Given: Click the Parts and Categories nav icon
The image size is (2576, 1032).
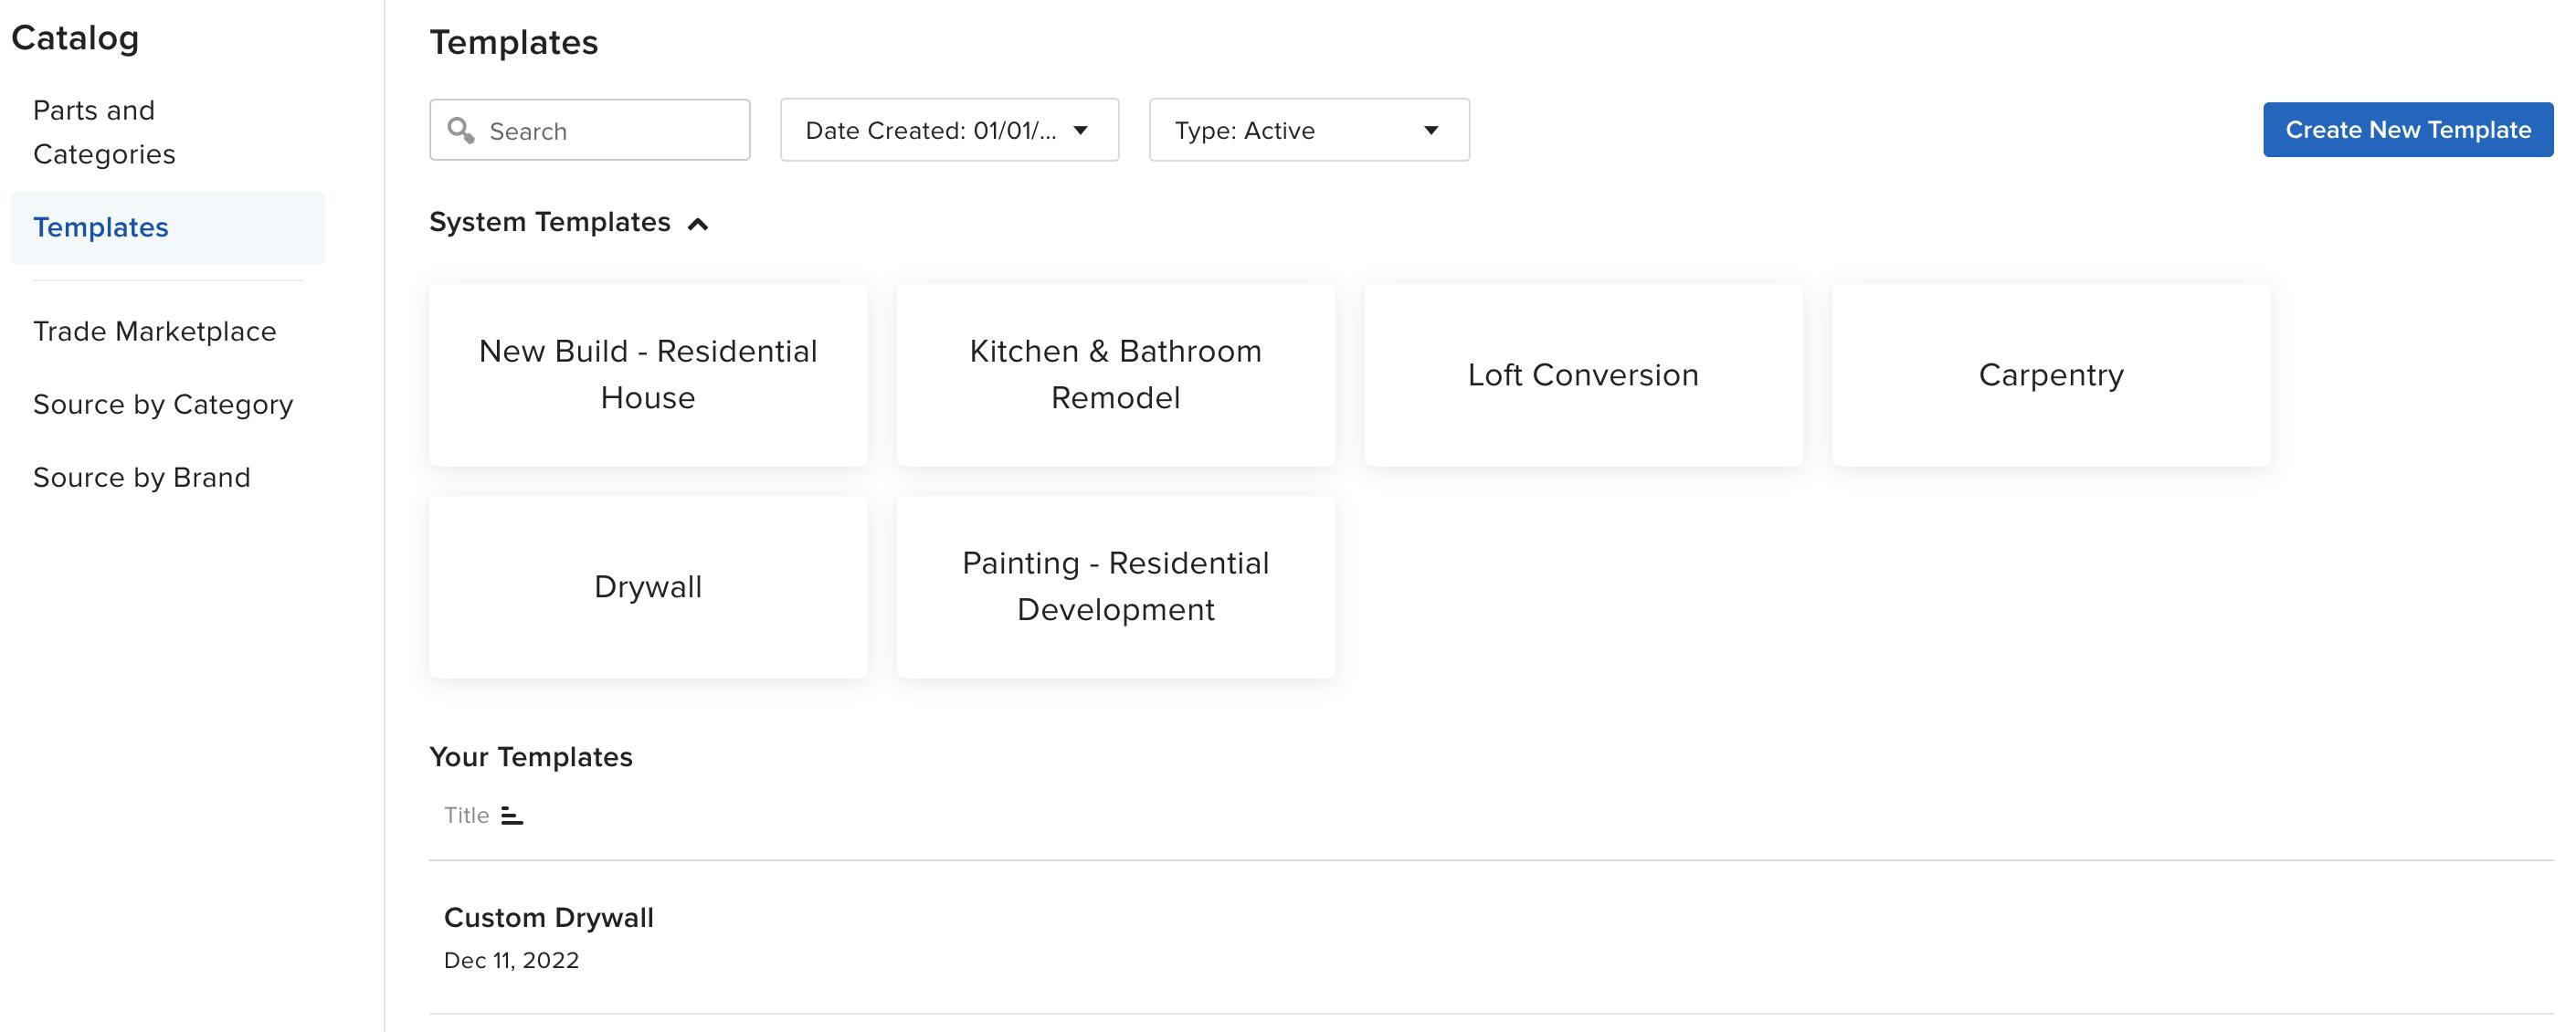Looking at the screenshot, I should (x=103, y=132).
